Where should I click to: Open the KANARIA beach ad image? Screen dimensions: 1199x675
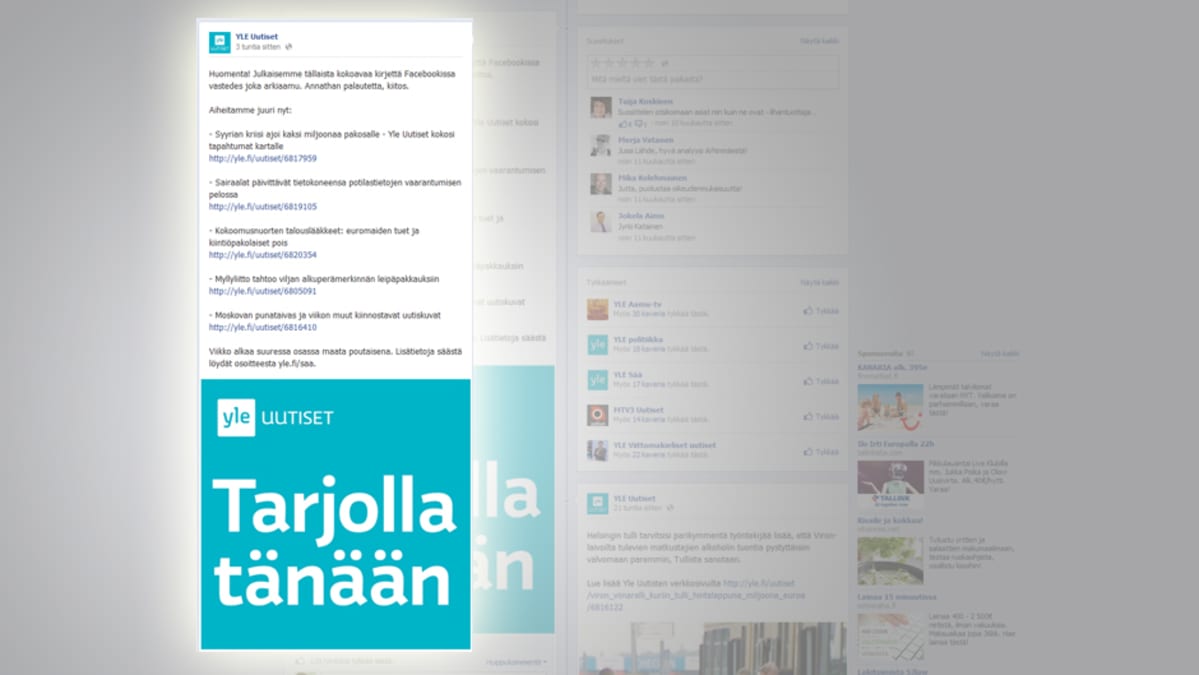pyautogui.click(x=890, y=407)
